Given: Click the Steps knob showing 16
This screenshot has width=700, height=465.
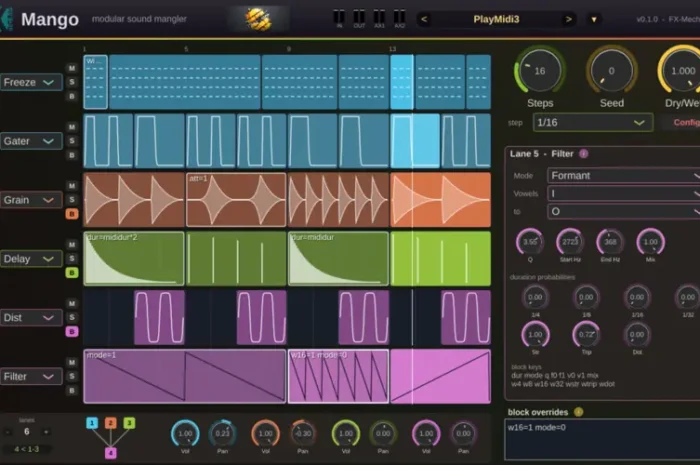Looking at the screenshot, I should coord(540,71).
